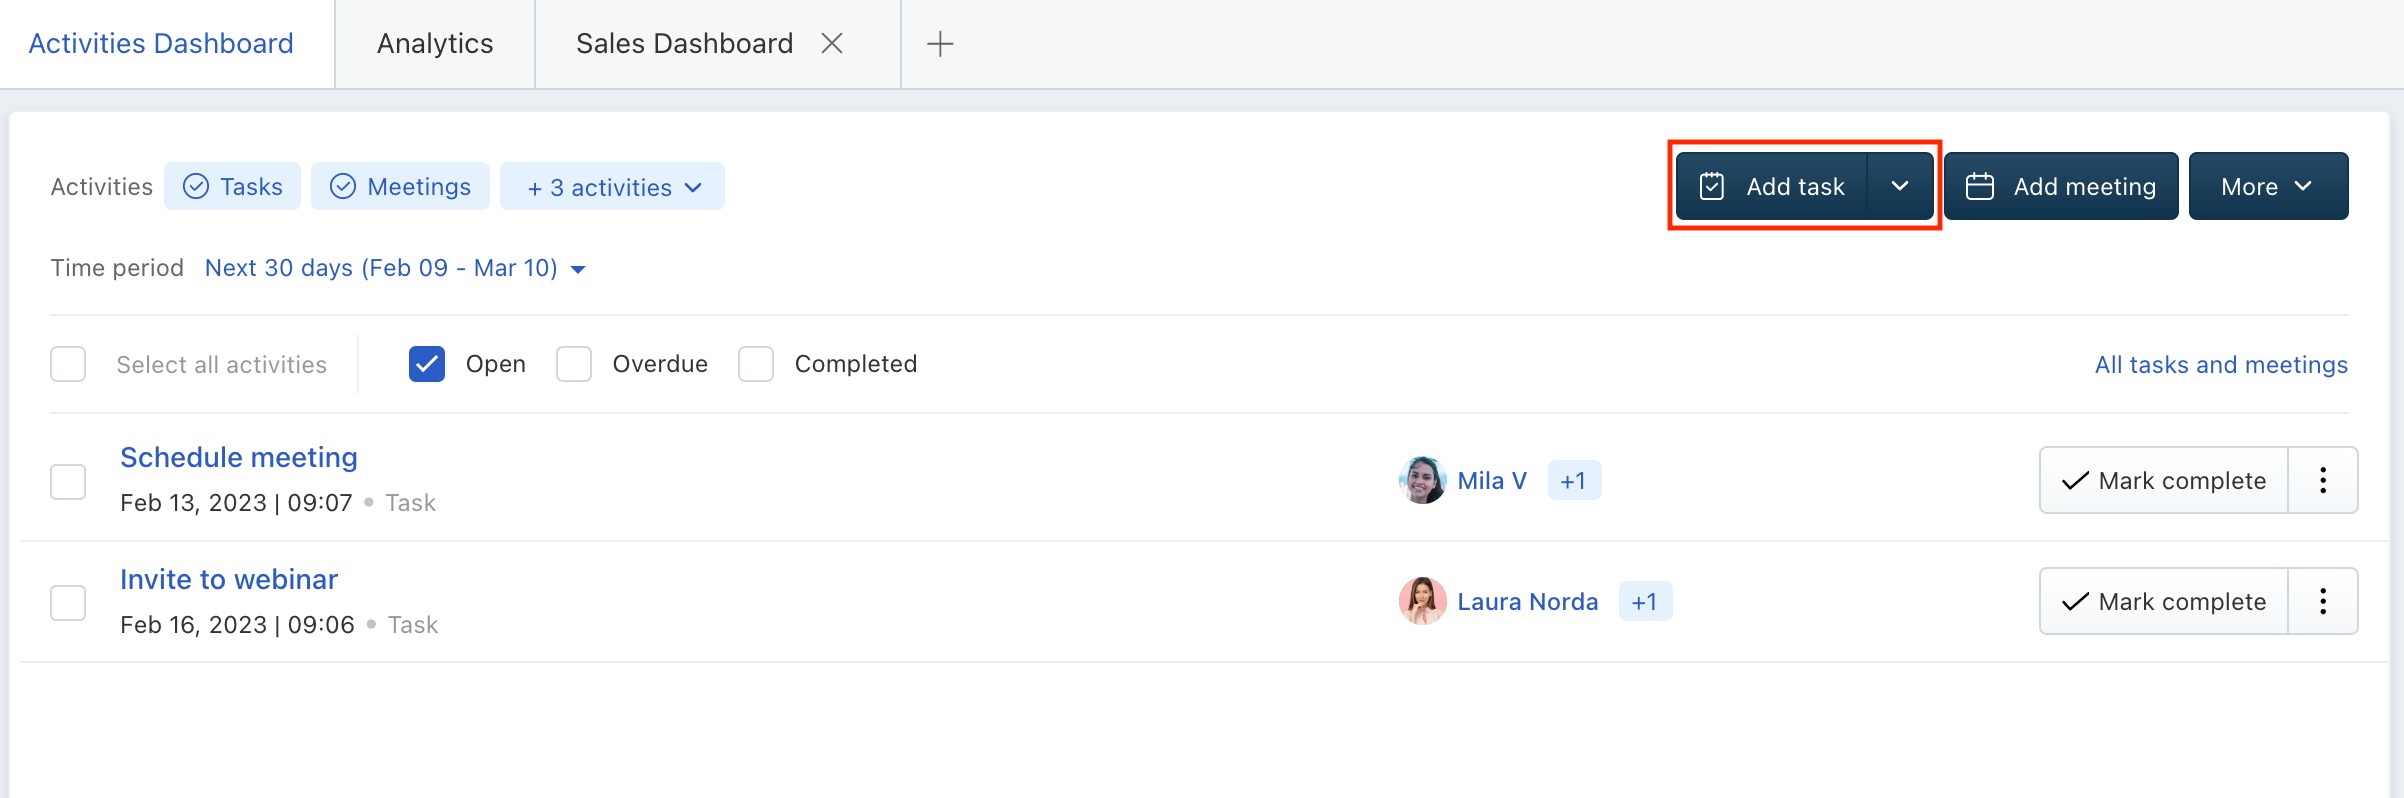
Task: Toggle the Tasks activity filter
Action: [x=232, y=186]
